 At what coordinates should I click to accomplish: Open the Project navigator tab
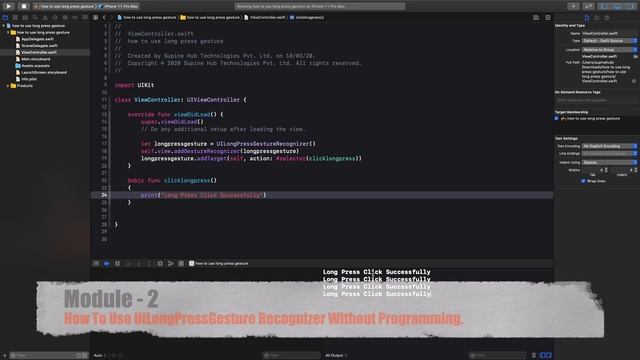pyautogui.click(x=5, y=18)
